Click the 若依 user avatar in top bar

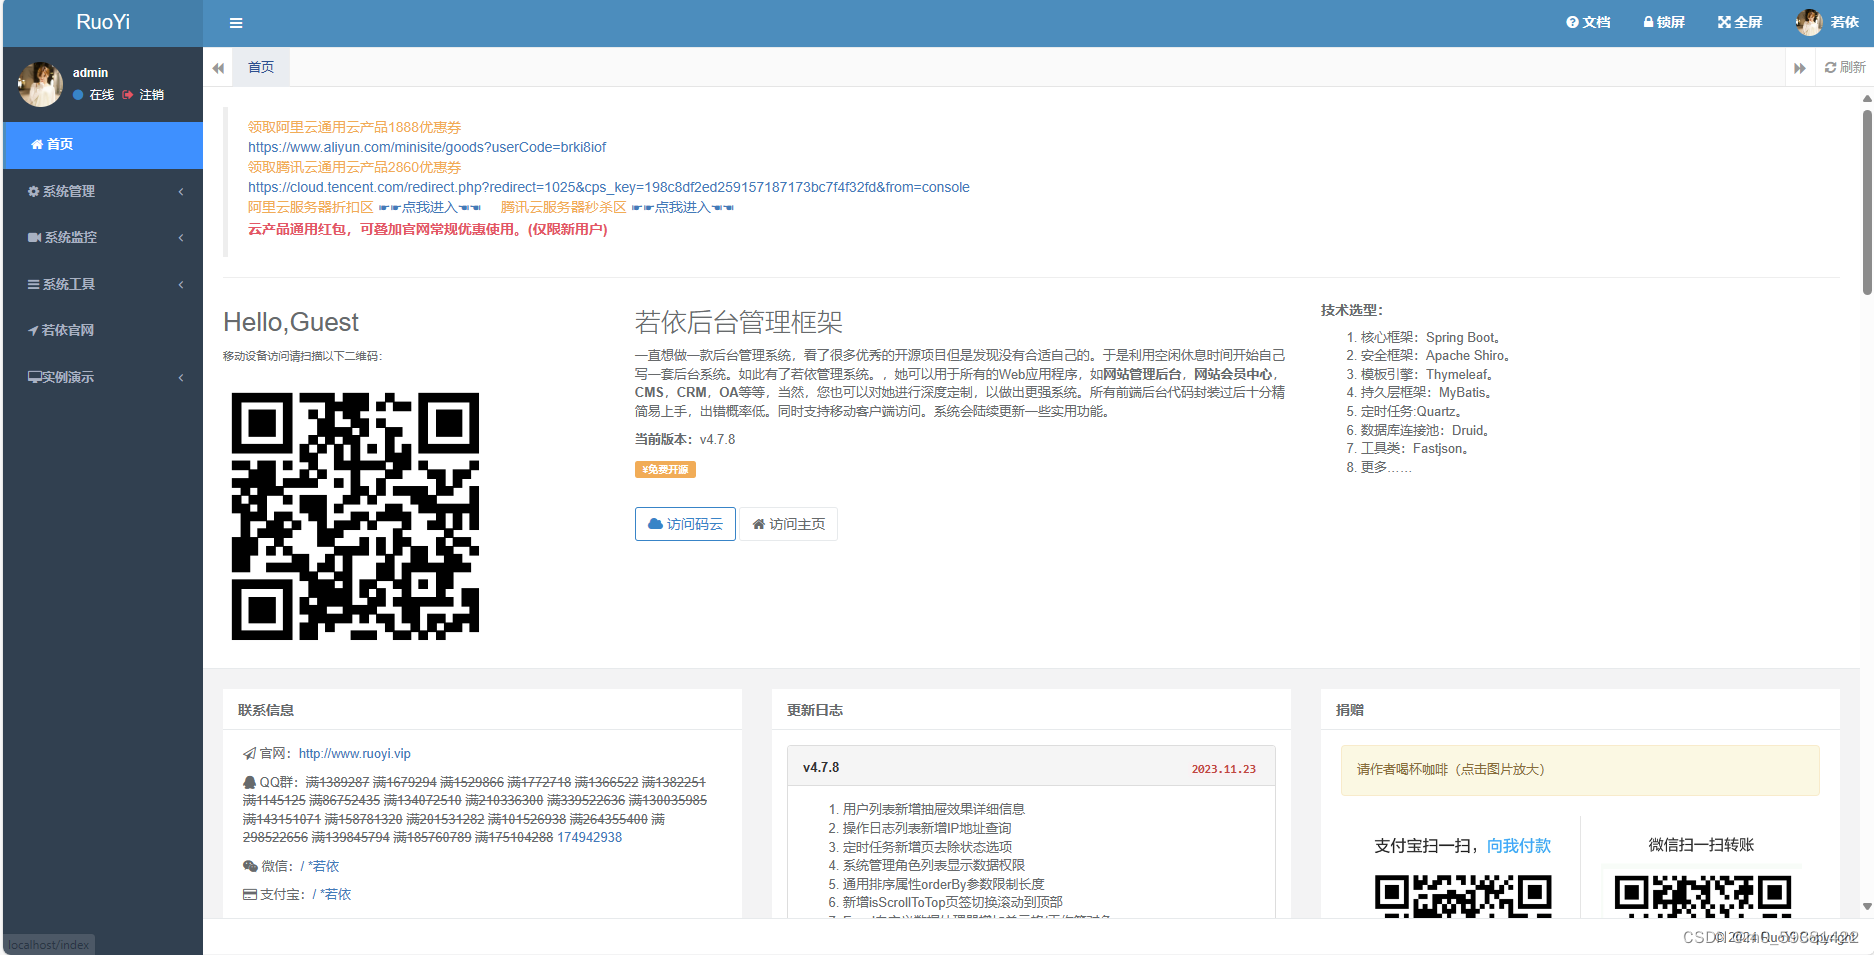pyautogui.click(x=1809, y=22)
